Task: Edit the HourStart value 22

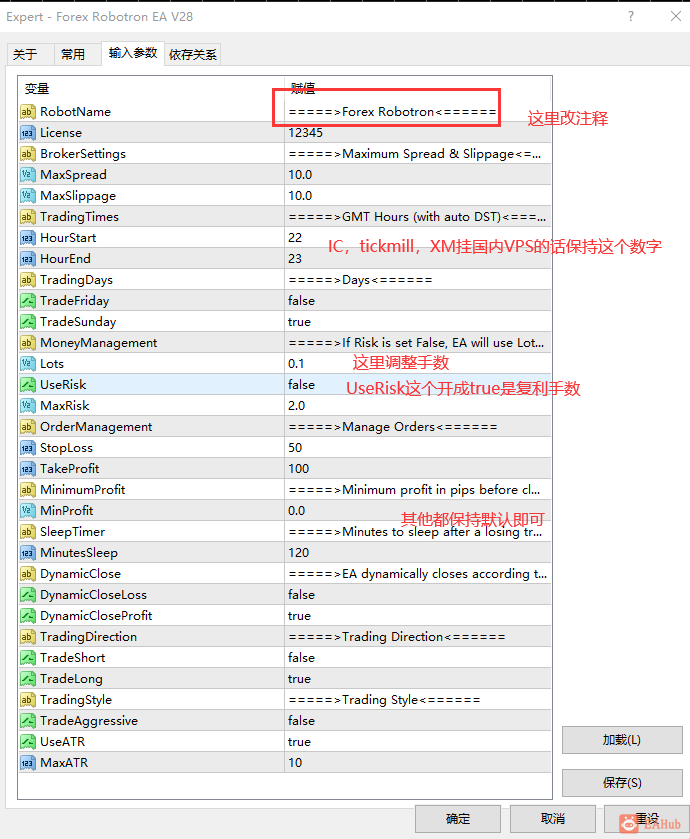Action: (295, 238)
